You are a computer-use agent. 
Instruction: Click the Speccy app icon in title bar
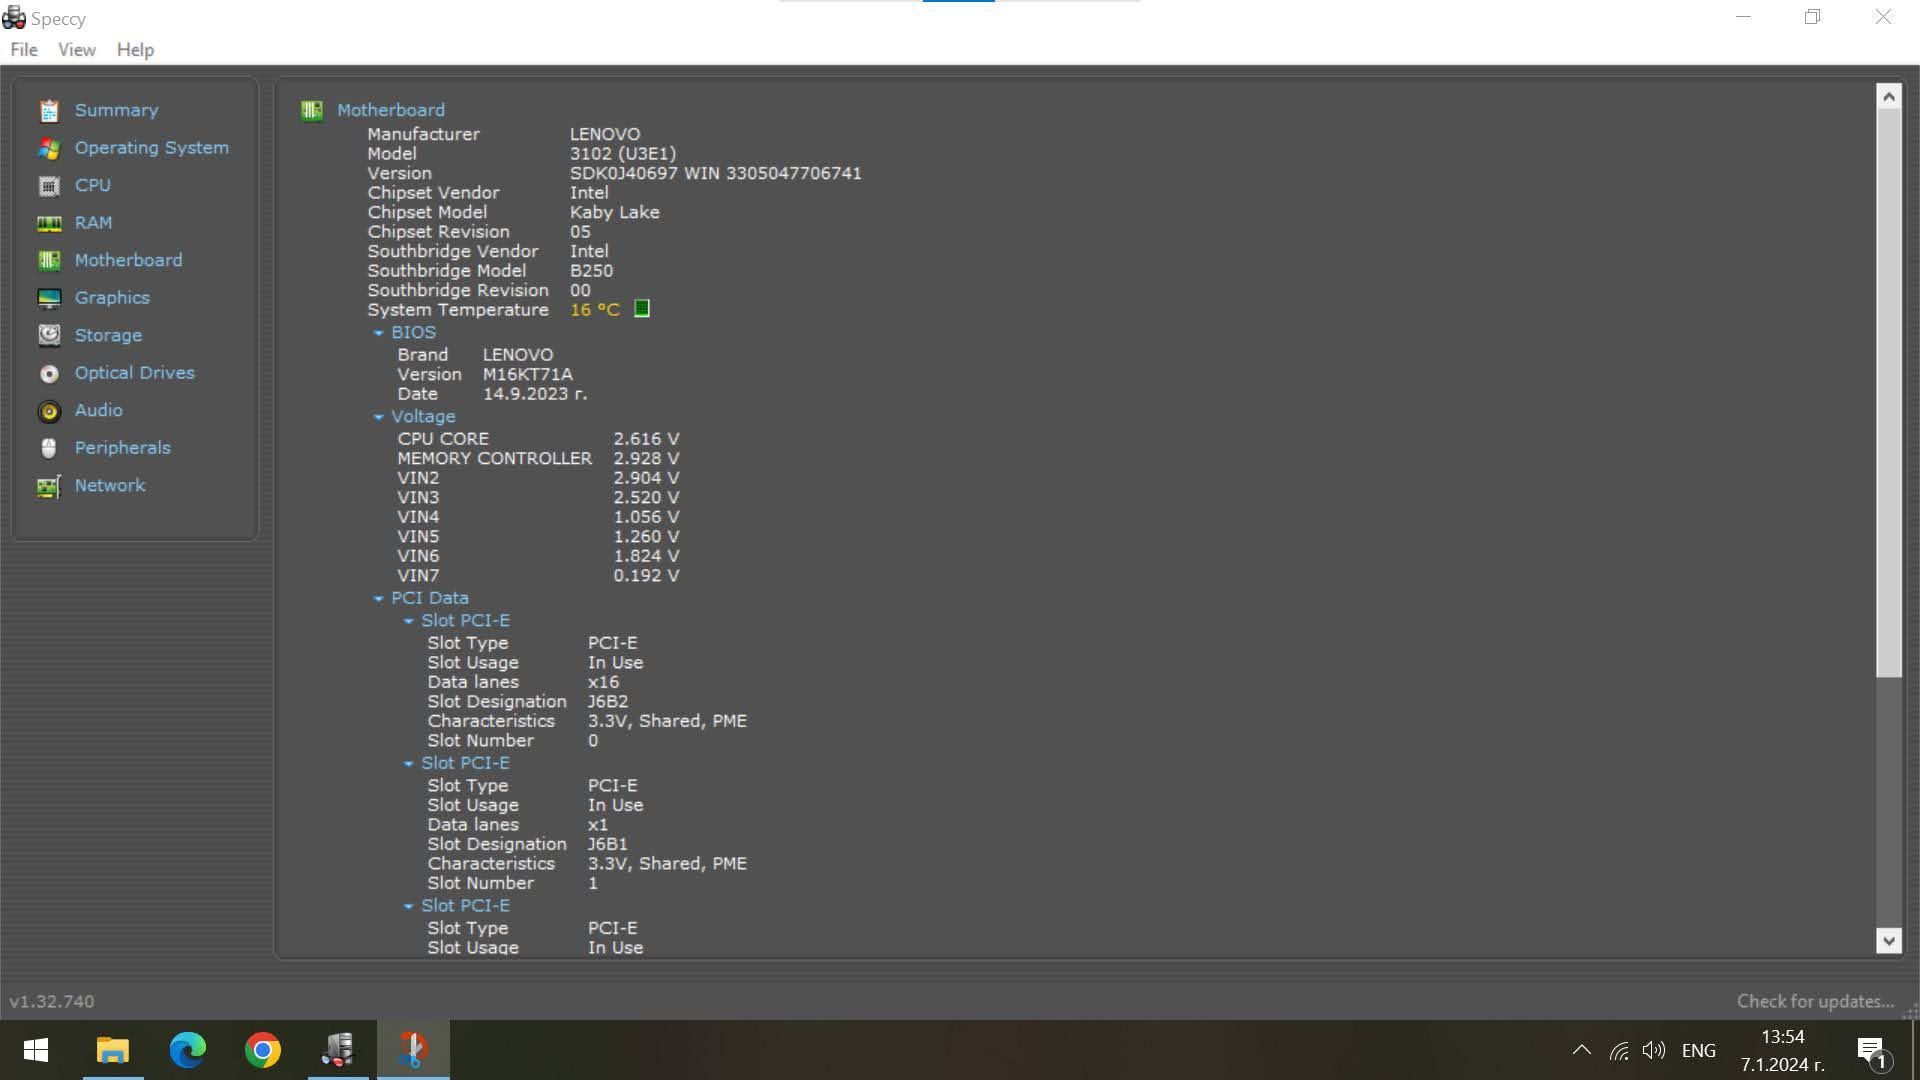[x=14, y=17]
